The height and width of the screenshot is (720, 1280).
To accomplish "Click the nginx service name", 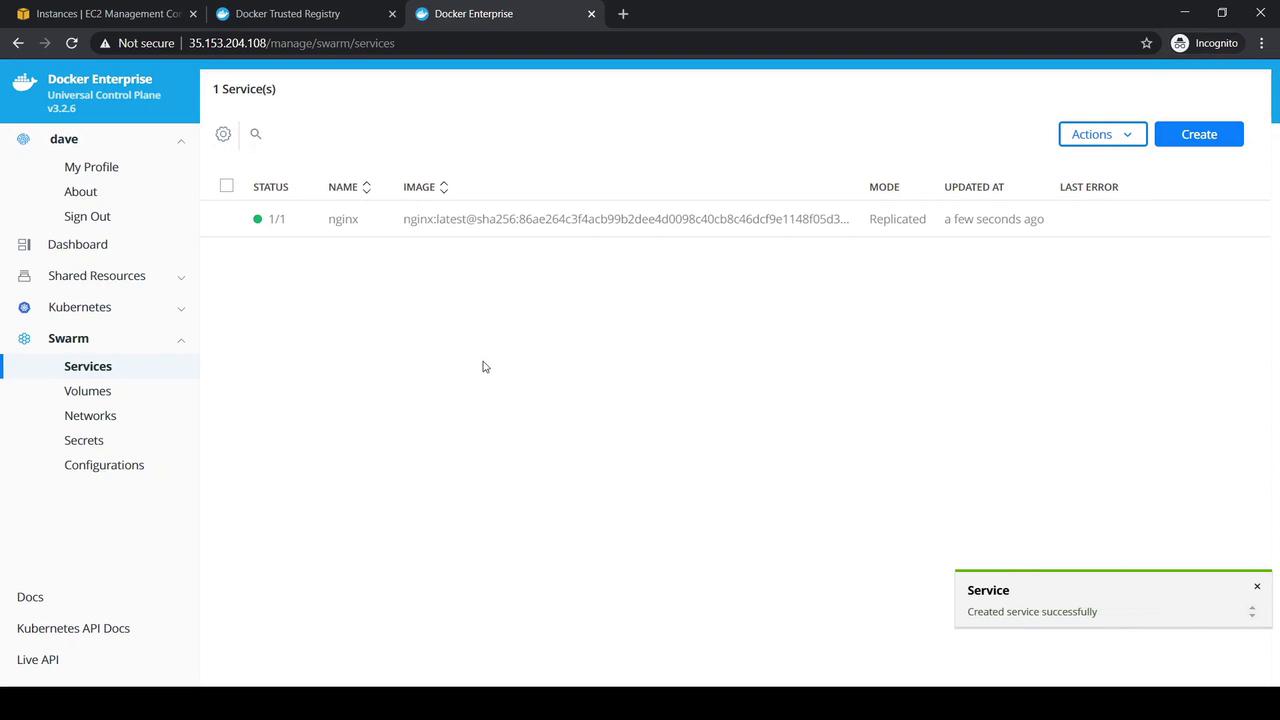I will (343, 219).
